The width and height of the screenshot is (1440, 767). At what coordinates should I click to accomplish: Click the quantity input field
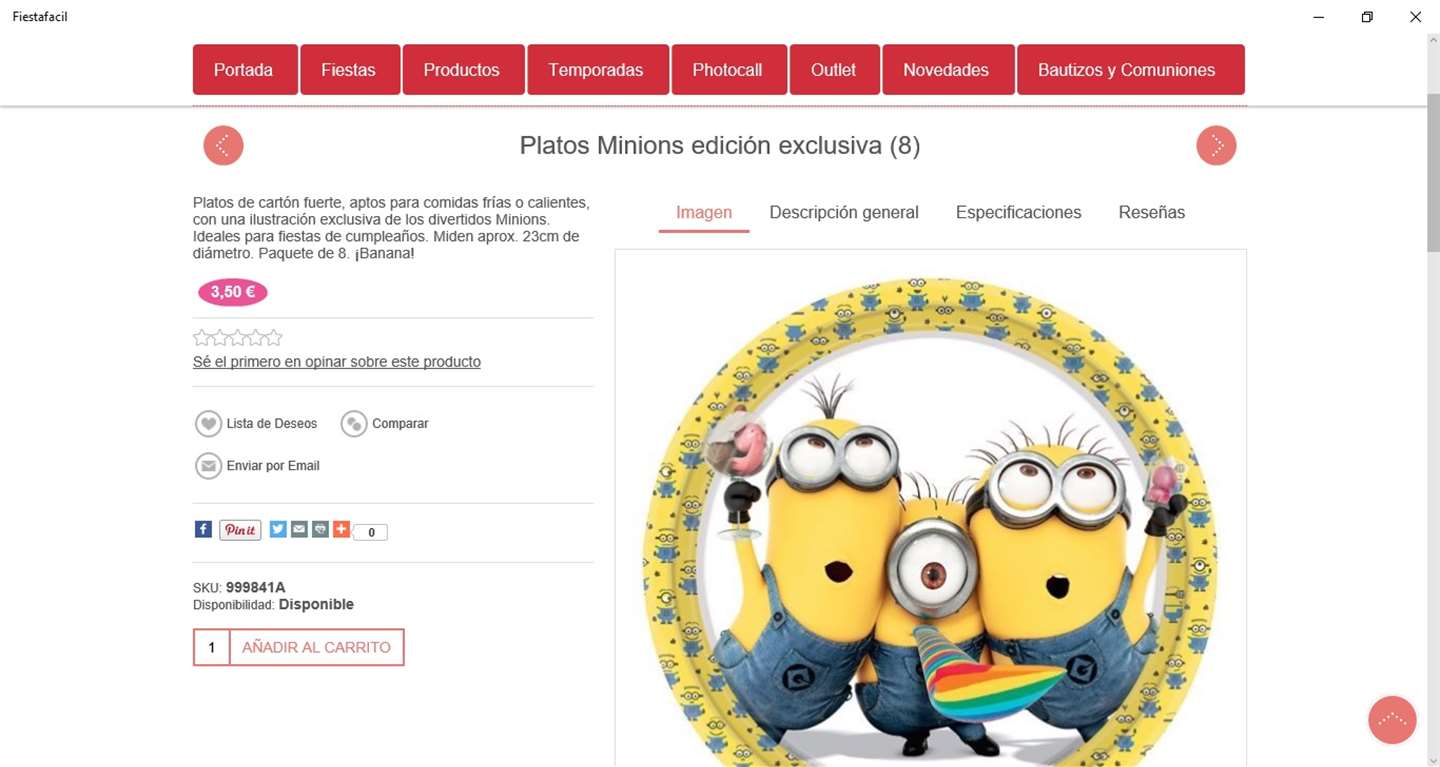coord(212,647)
